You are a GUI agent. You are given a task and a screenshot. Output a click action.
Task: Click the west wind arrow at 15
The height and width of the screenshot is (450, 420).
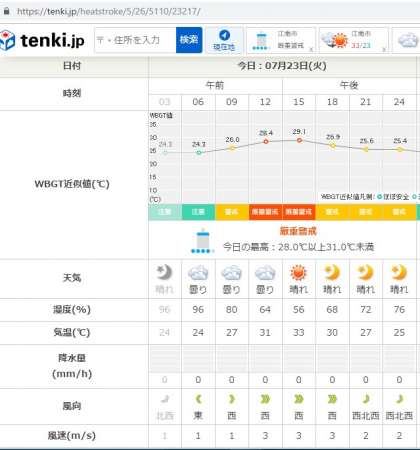click(x=299, y=399)
